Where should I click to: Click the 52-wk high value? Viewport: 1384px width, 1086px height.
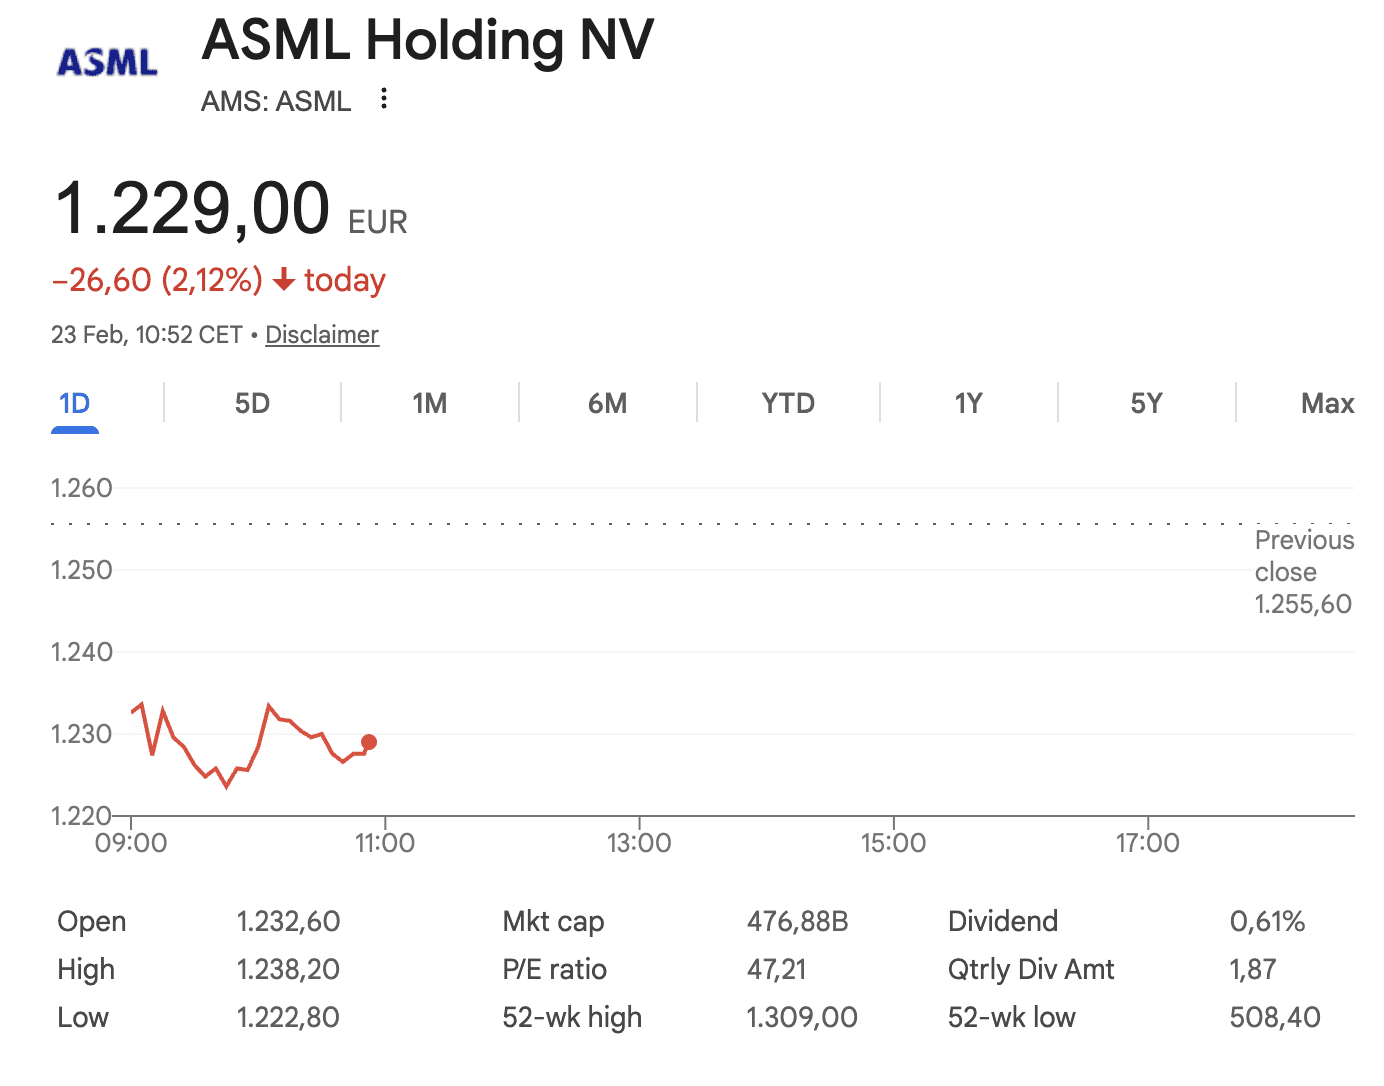tap(801, 1017)
